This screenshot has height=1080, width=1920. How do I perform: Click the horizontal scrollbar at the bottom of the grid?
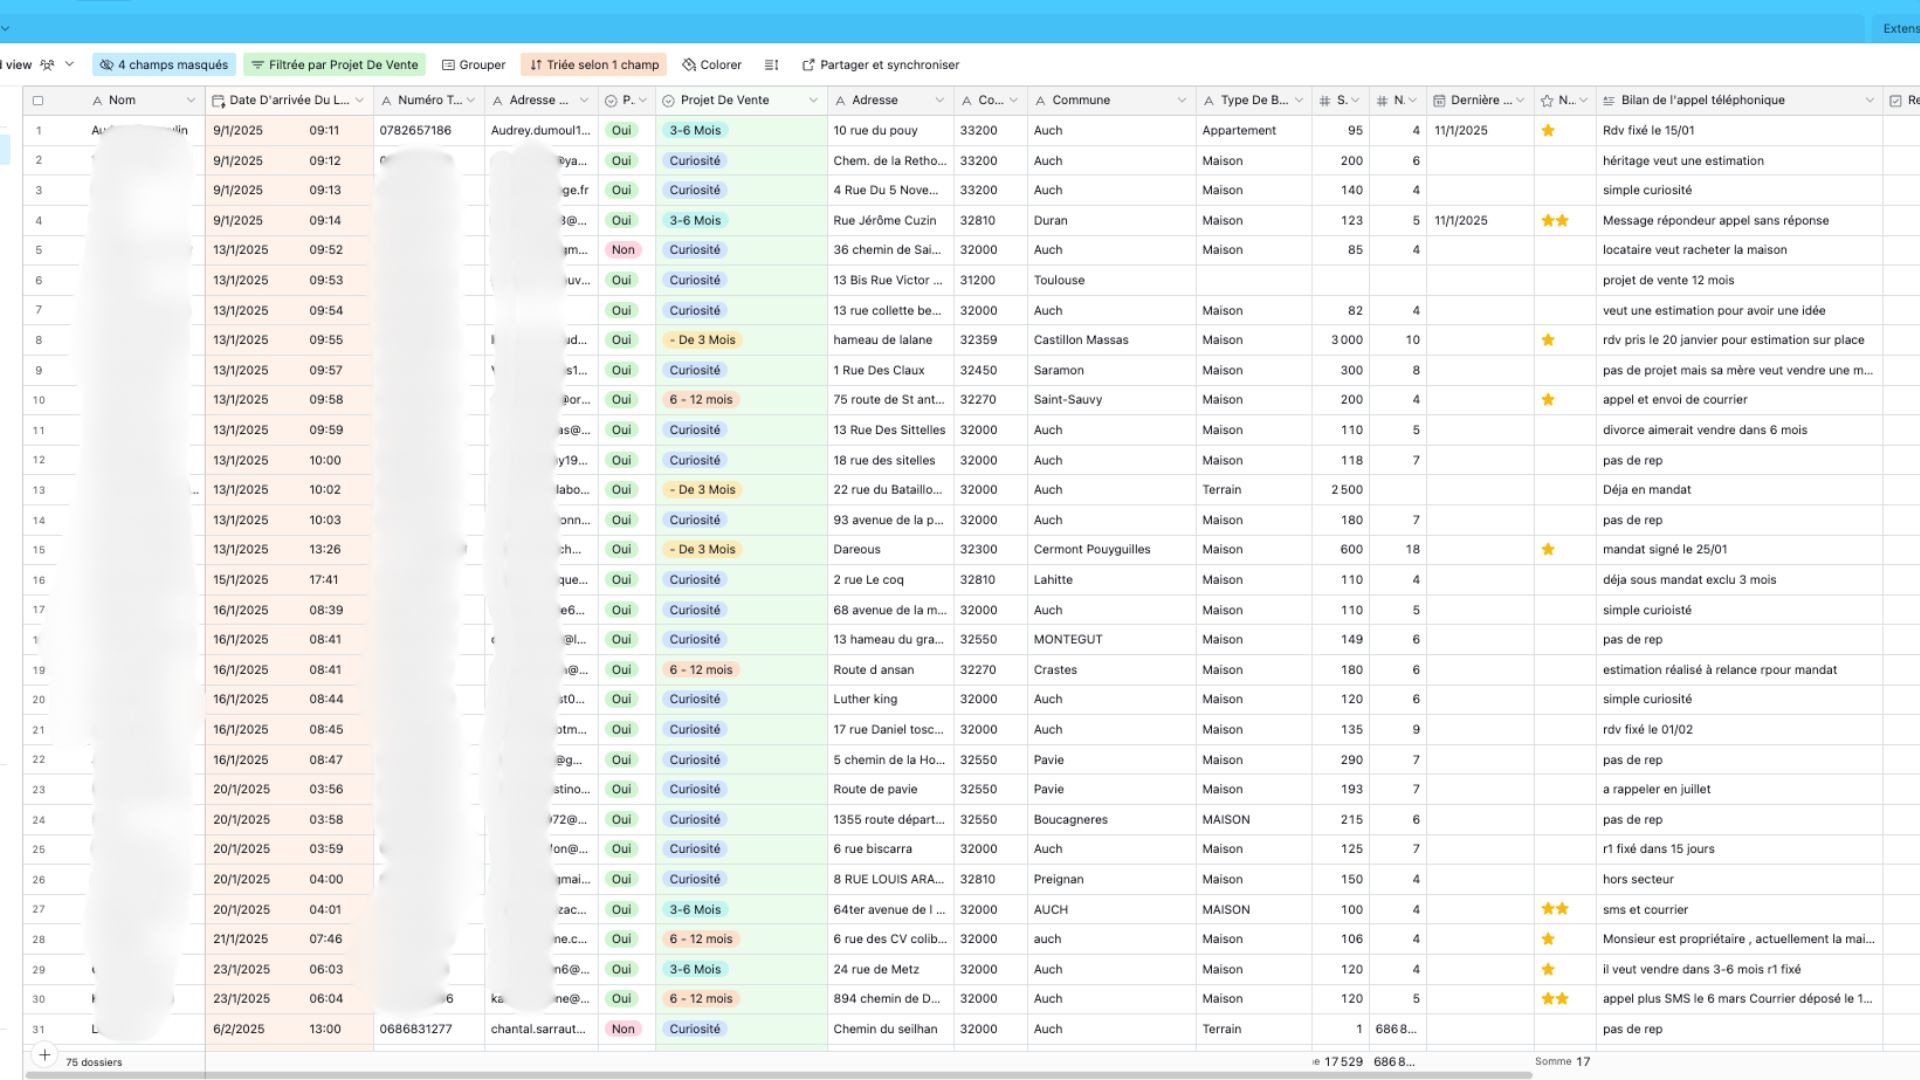coord(780,1076)
